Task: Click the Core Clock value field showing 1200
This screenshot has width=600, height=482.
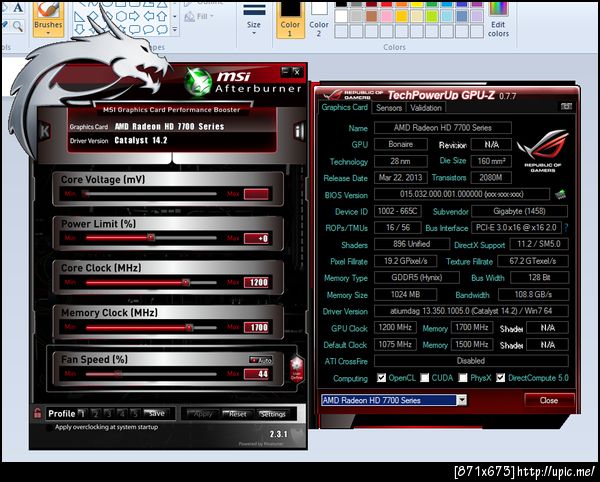Action: pyautogui.click(x=258, y=283)
